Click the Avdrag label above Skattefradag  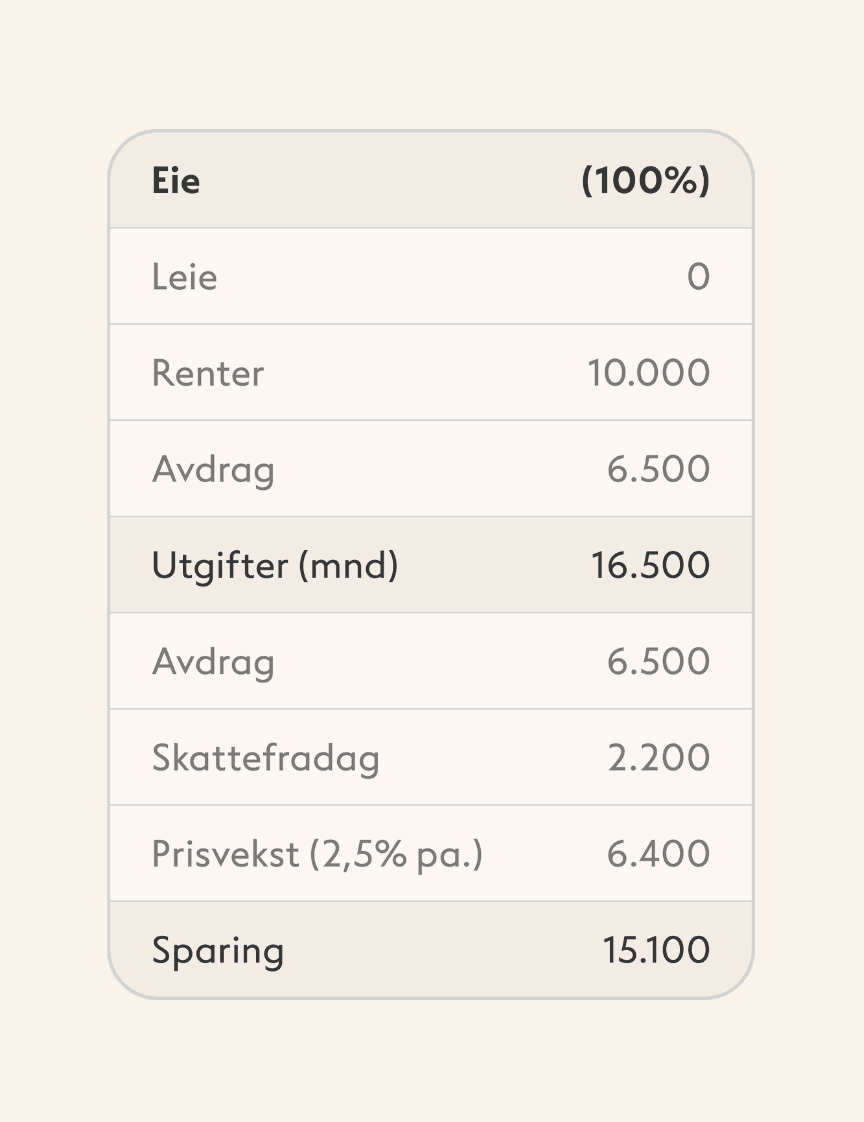[x=213, y=661]
